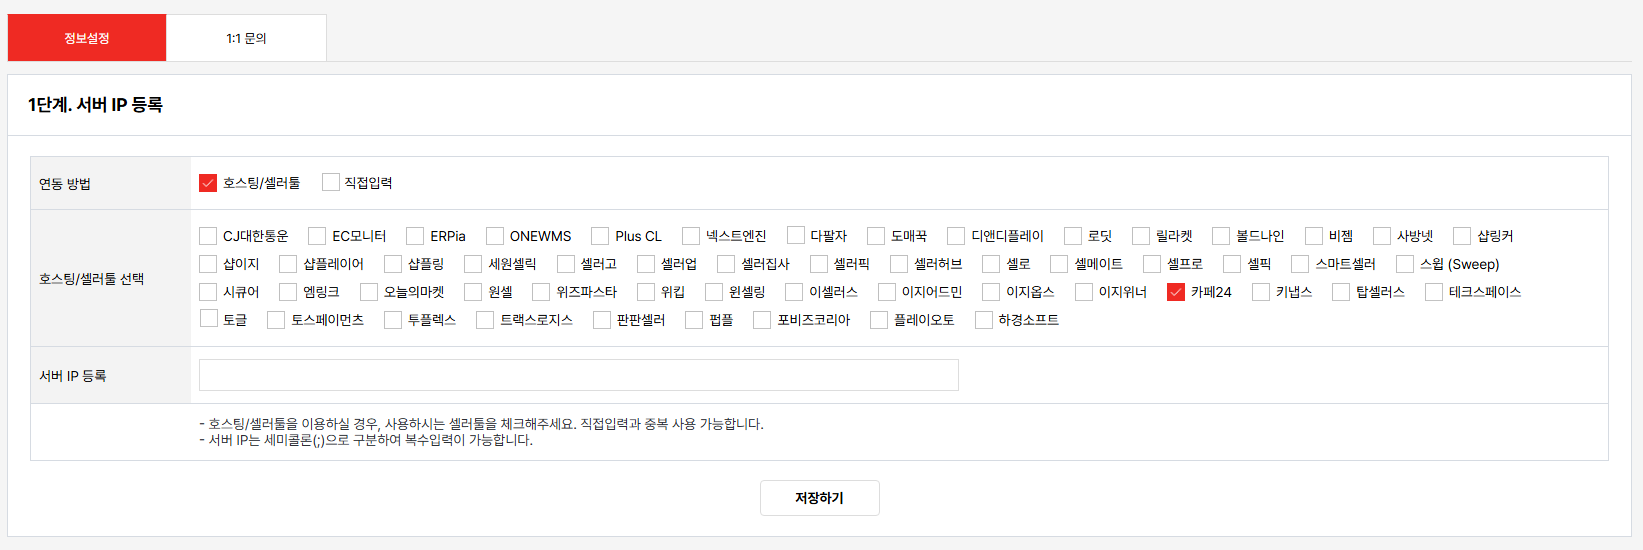Enable the 직접입력 checkbox
The width and height of the screenshot is (1643, 550).
pyautogui.click(x=331, y=182)
